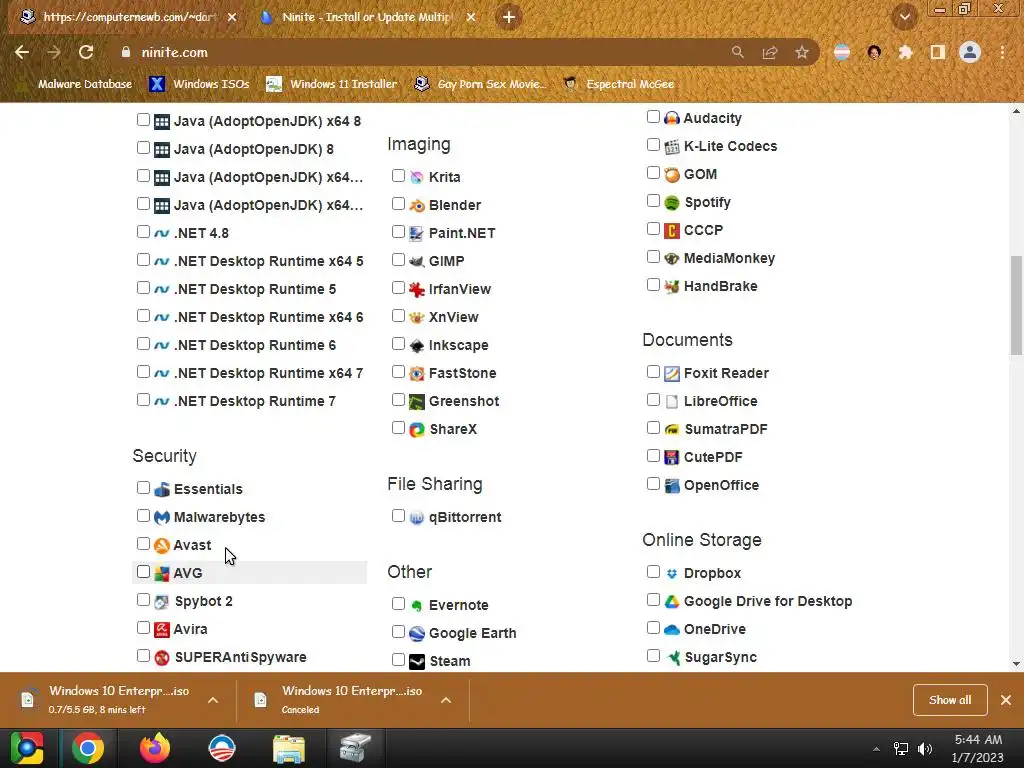Click the volume icon in system tray
The width and height of the screenshot is (1024, 768).
pyautogui.click(x=925, y=749)
